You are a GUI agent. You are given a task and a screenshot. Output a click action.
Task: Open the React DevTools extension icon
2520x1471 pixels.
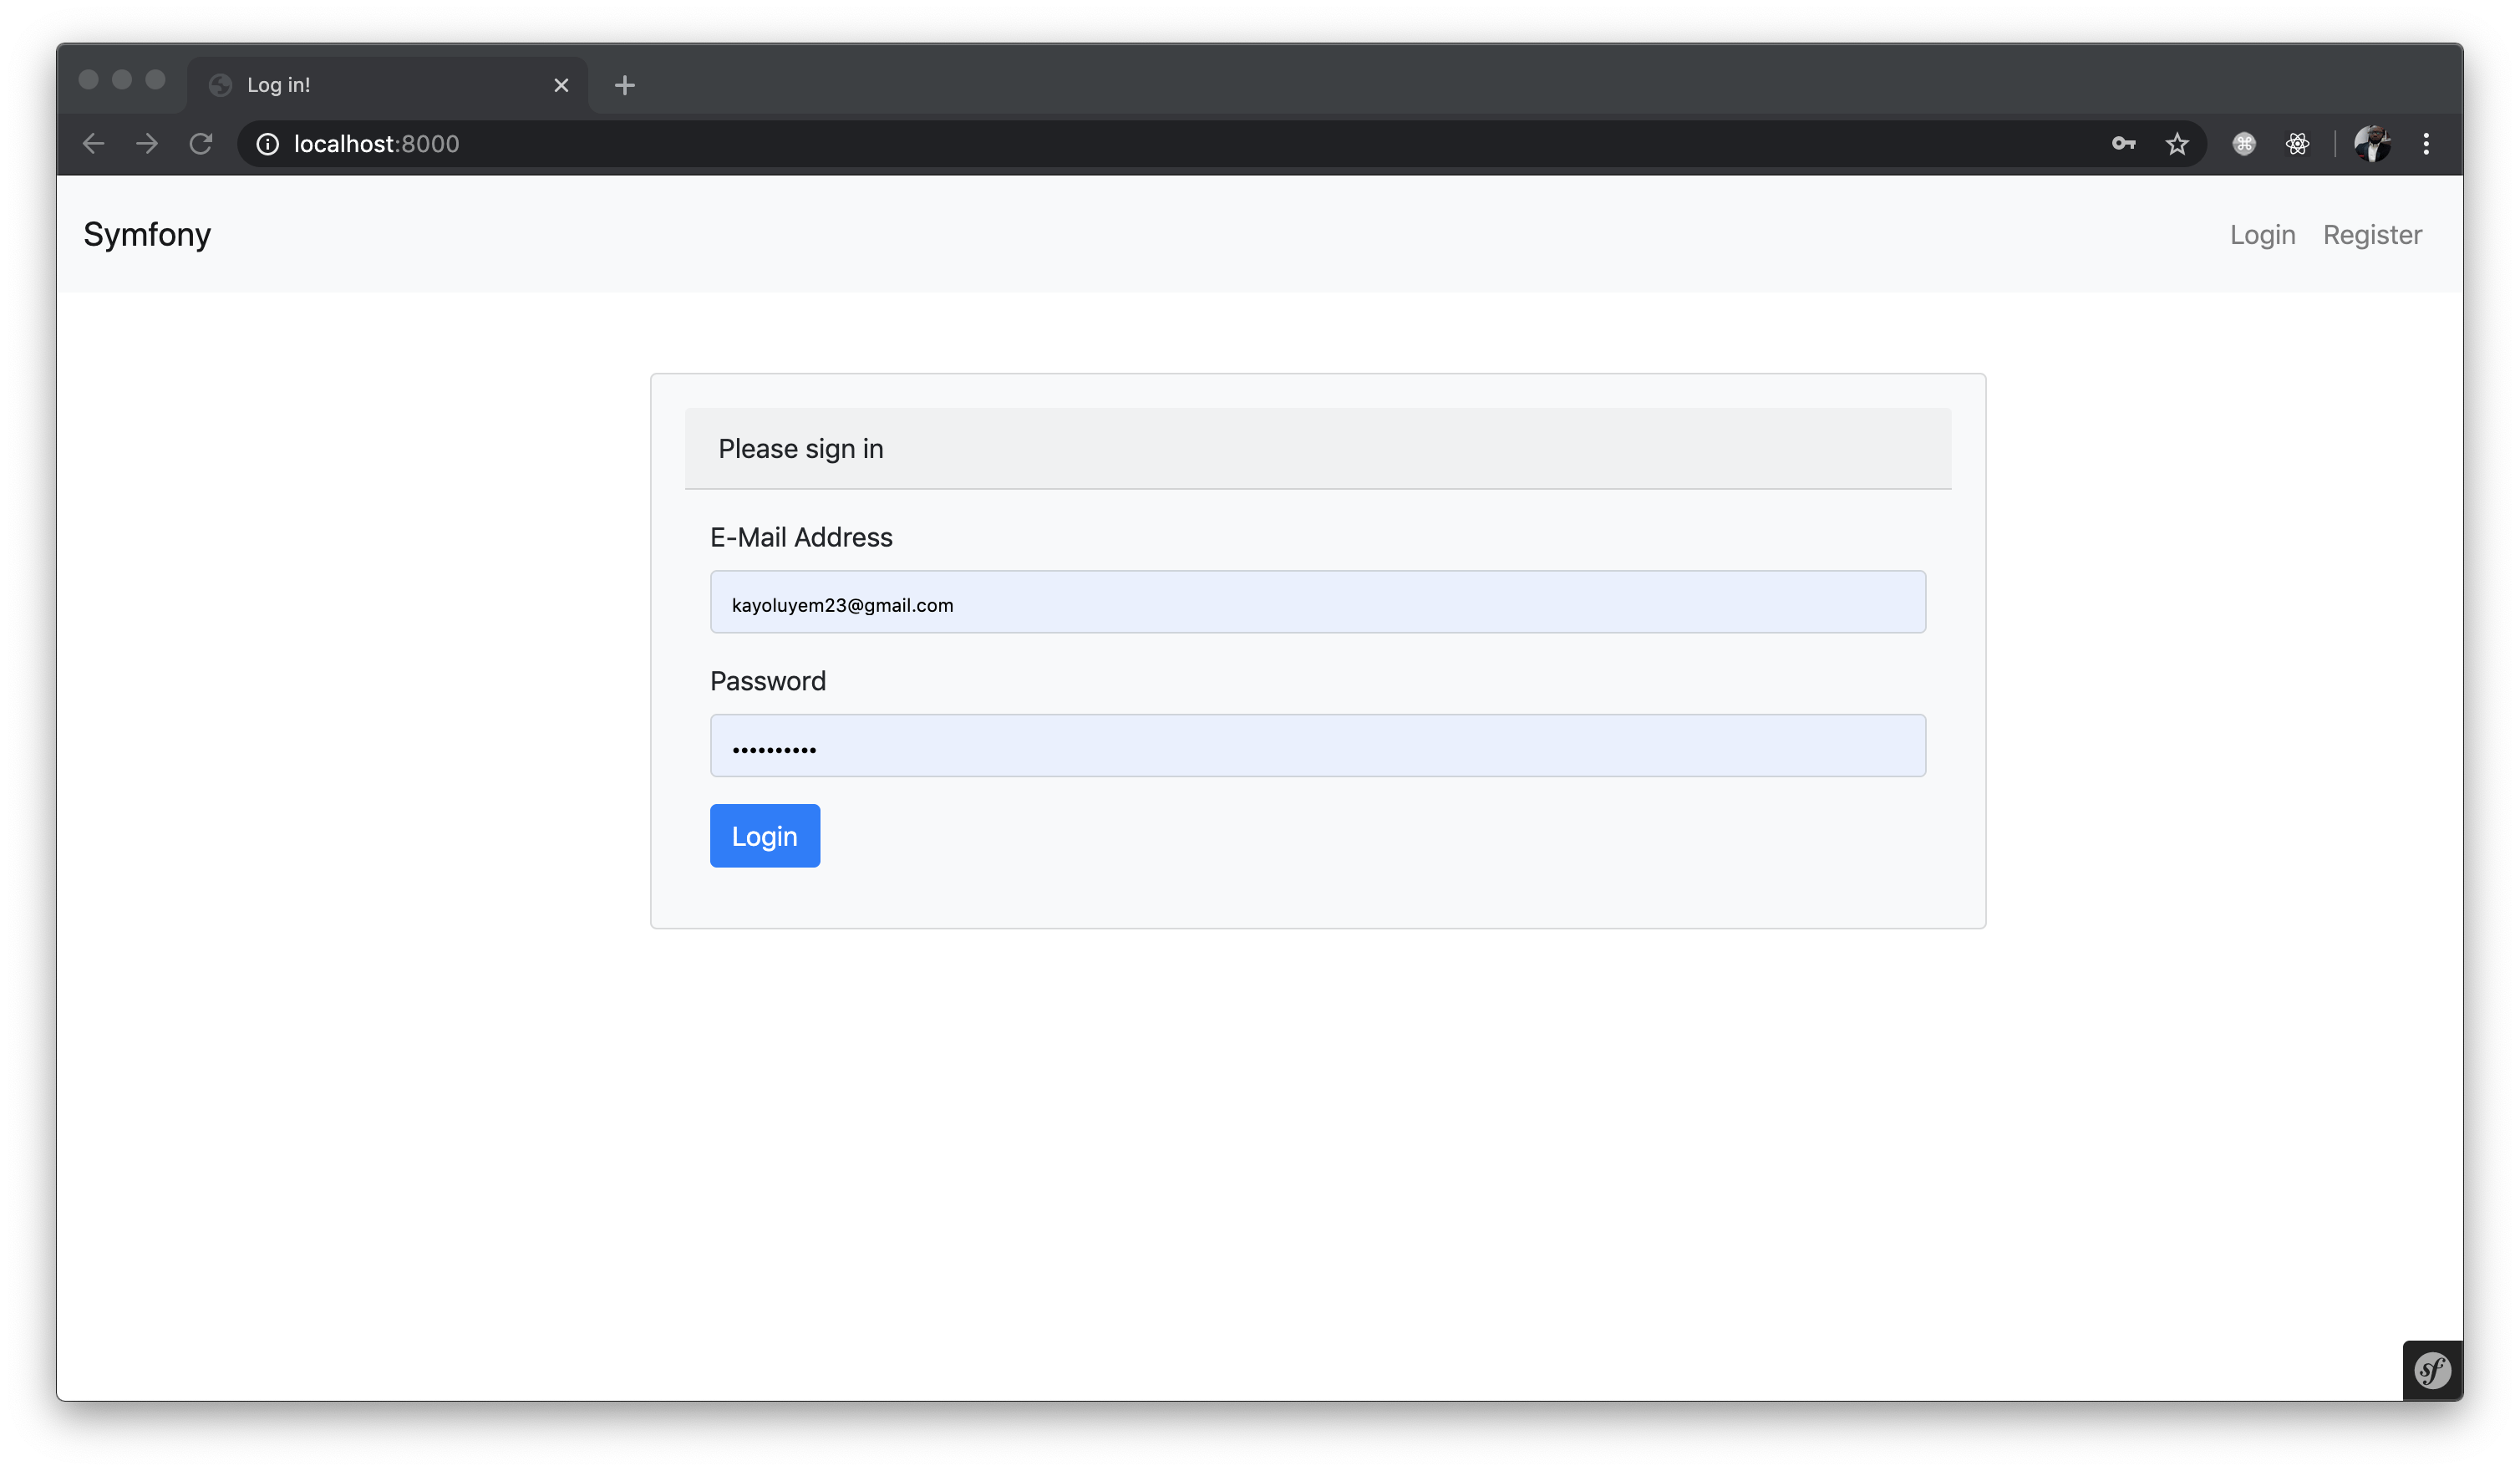click(x=2298, y=143)
